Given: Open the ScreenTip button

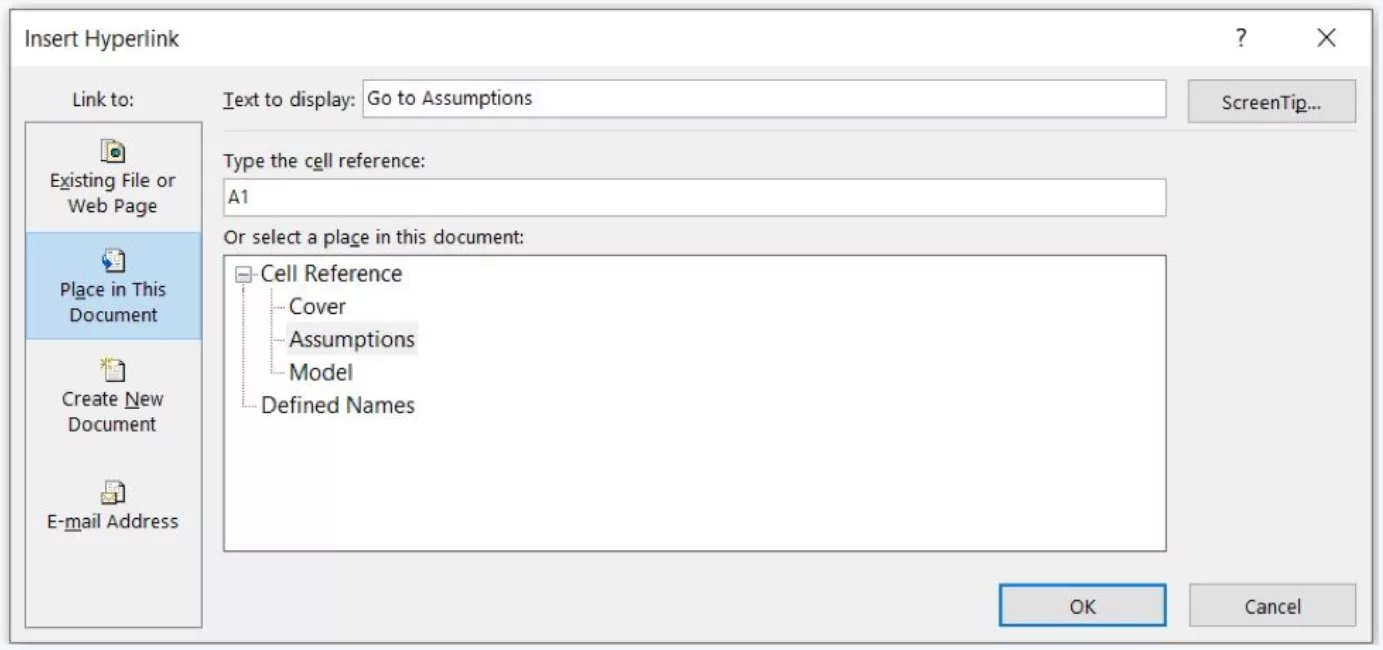Looking at the screenshot, I should (x=1271, y=102).
